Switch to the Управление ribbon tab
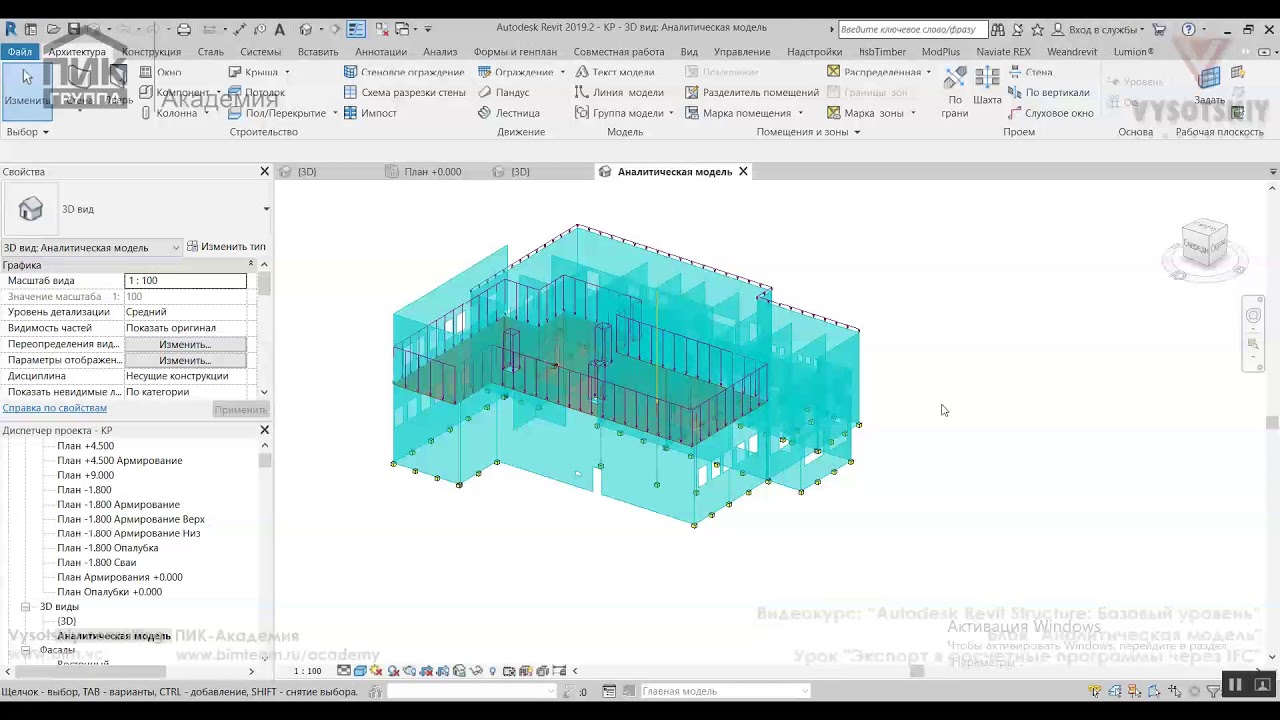Image resolution: width=1280 pixels, height=720 pixels. (742, 52)
